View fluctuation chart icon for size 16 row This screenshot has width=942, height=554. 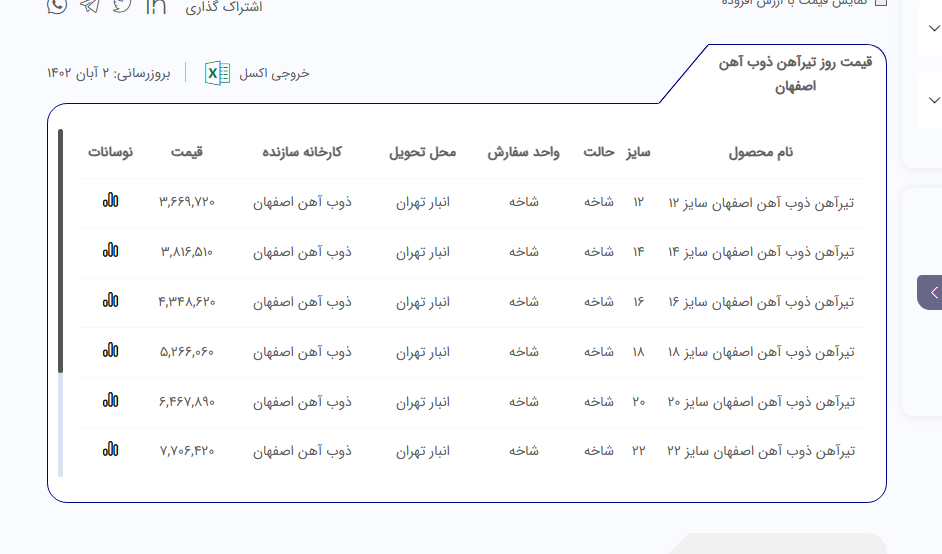[x=110, y=300]
